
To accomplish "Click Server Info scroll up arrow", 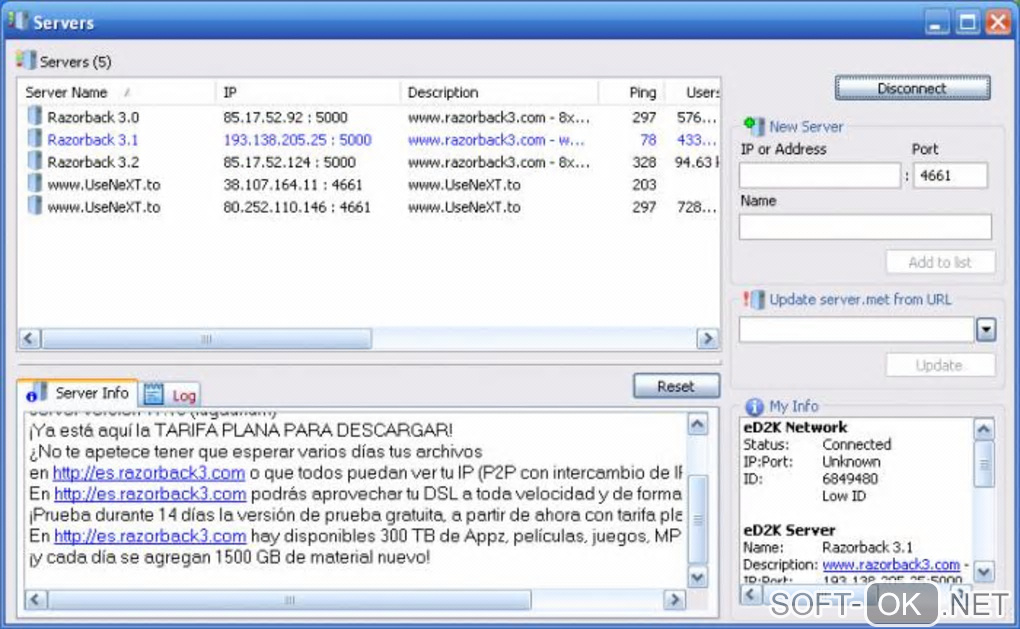I will pos(697,425).
